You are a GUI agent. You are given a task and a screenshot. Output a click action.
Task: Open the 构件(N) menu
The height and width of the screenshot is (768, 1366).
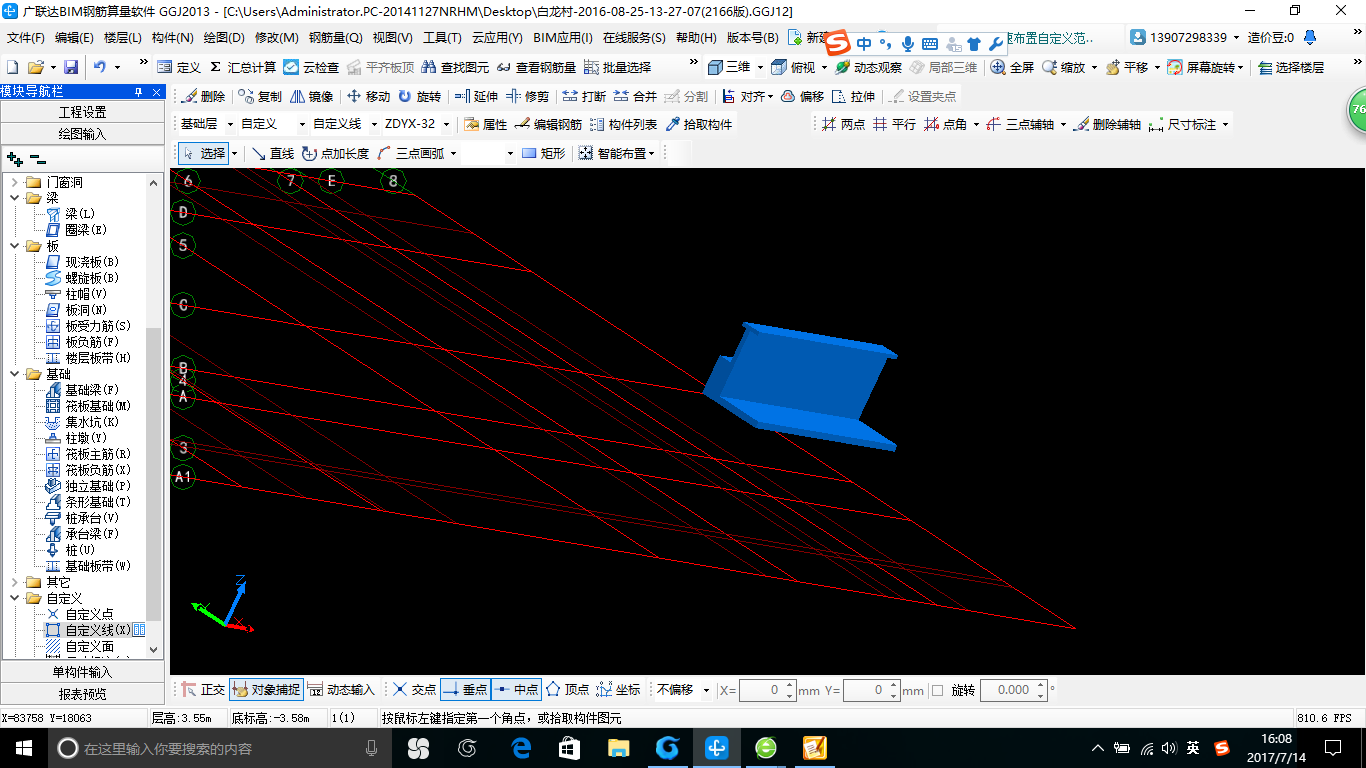click(x=173, y=38)
